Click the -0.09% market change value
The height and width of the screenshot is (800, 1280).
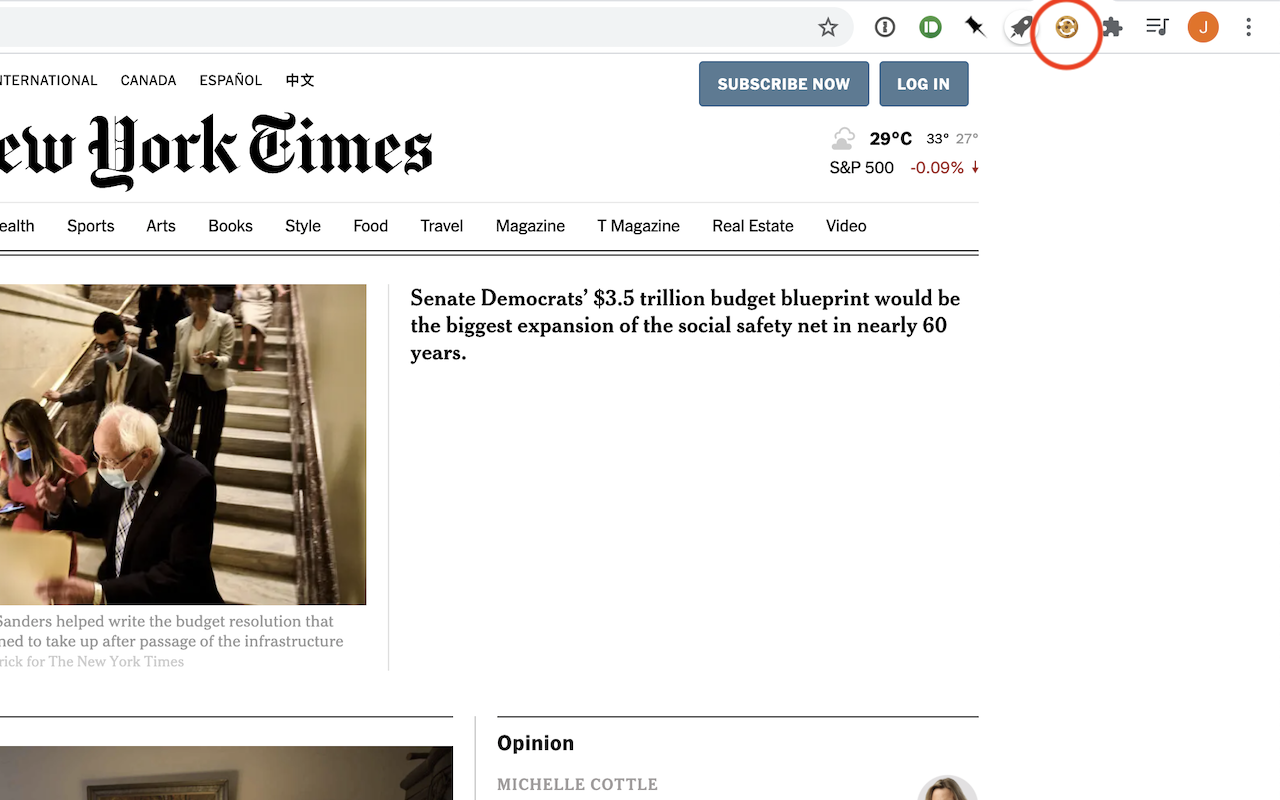coord(937,168)
